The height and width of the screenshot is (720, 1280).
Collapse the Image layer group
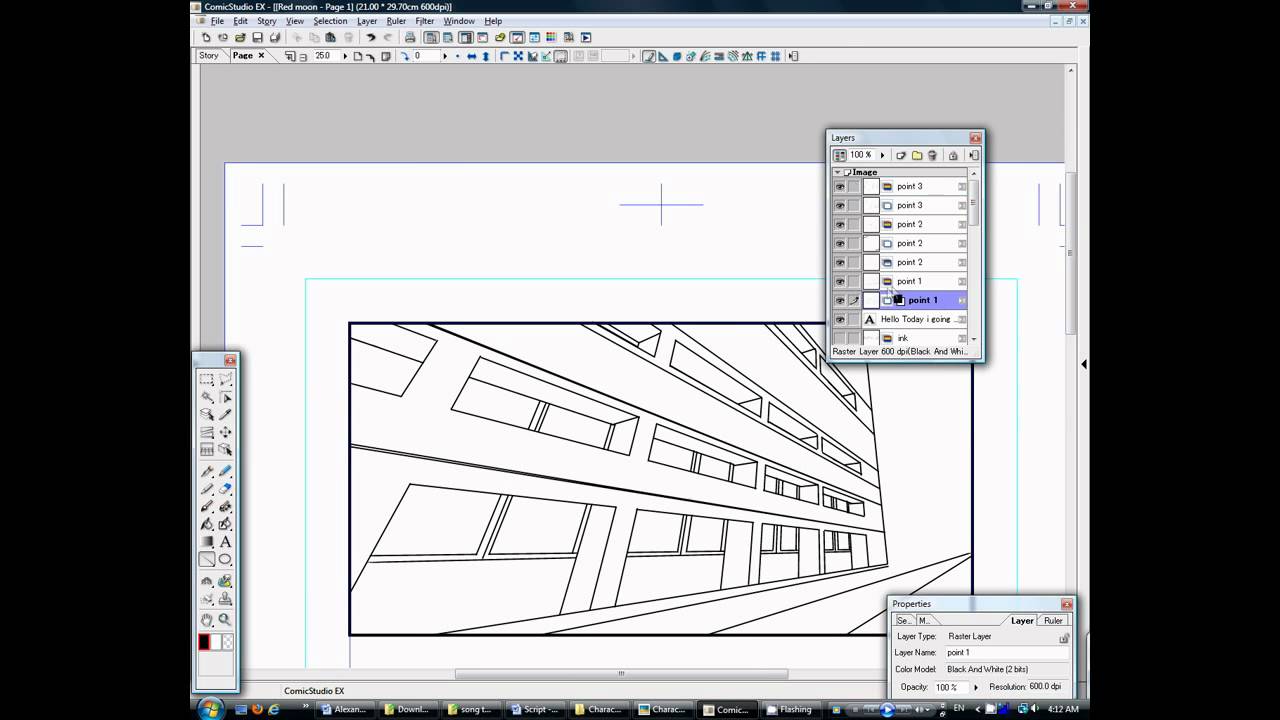(838, 172)
